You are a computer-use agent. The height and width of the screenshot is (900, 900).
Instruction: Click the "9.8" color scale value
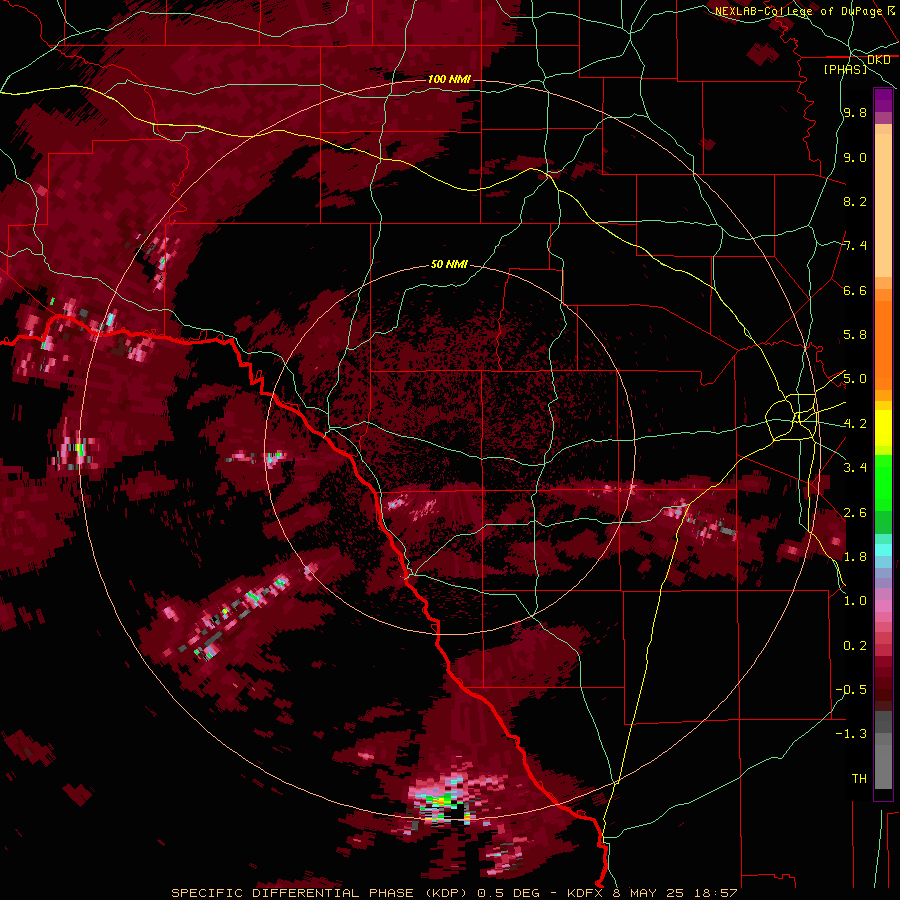tap(855, 112)
